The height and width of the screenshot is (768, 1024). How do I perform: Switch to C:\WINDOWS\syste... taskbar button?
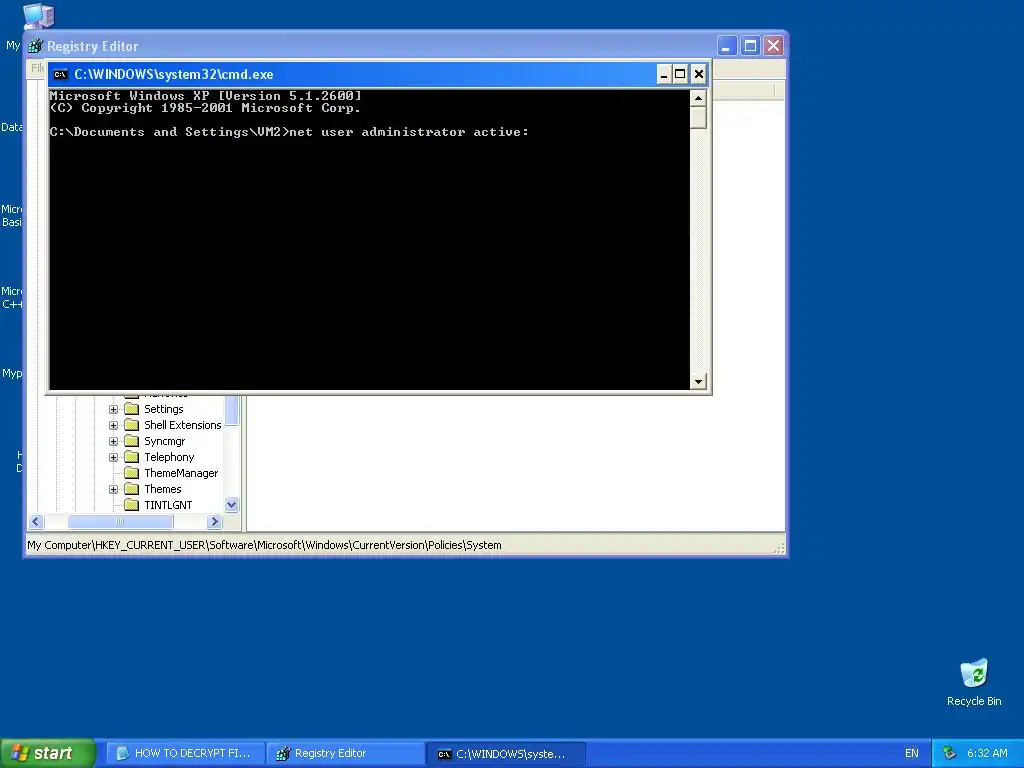click(506, 754)
